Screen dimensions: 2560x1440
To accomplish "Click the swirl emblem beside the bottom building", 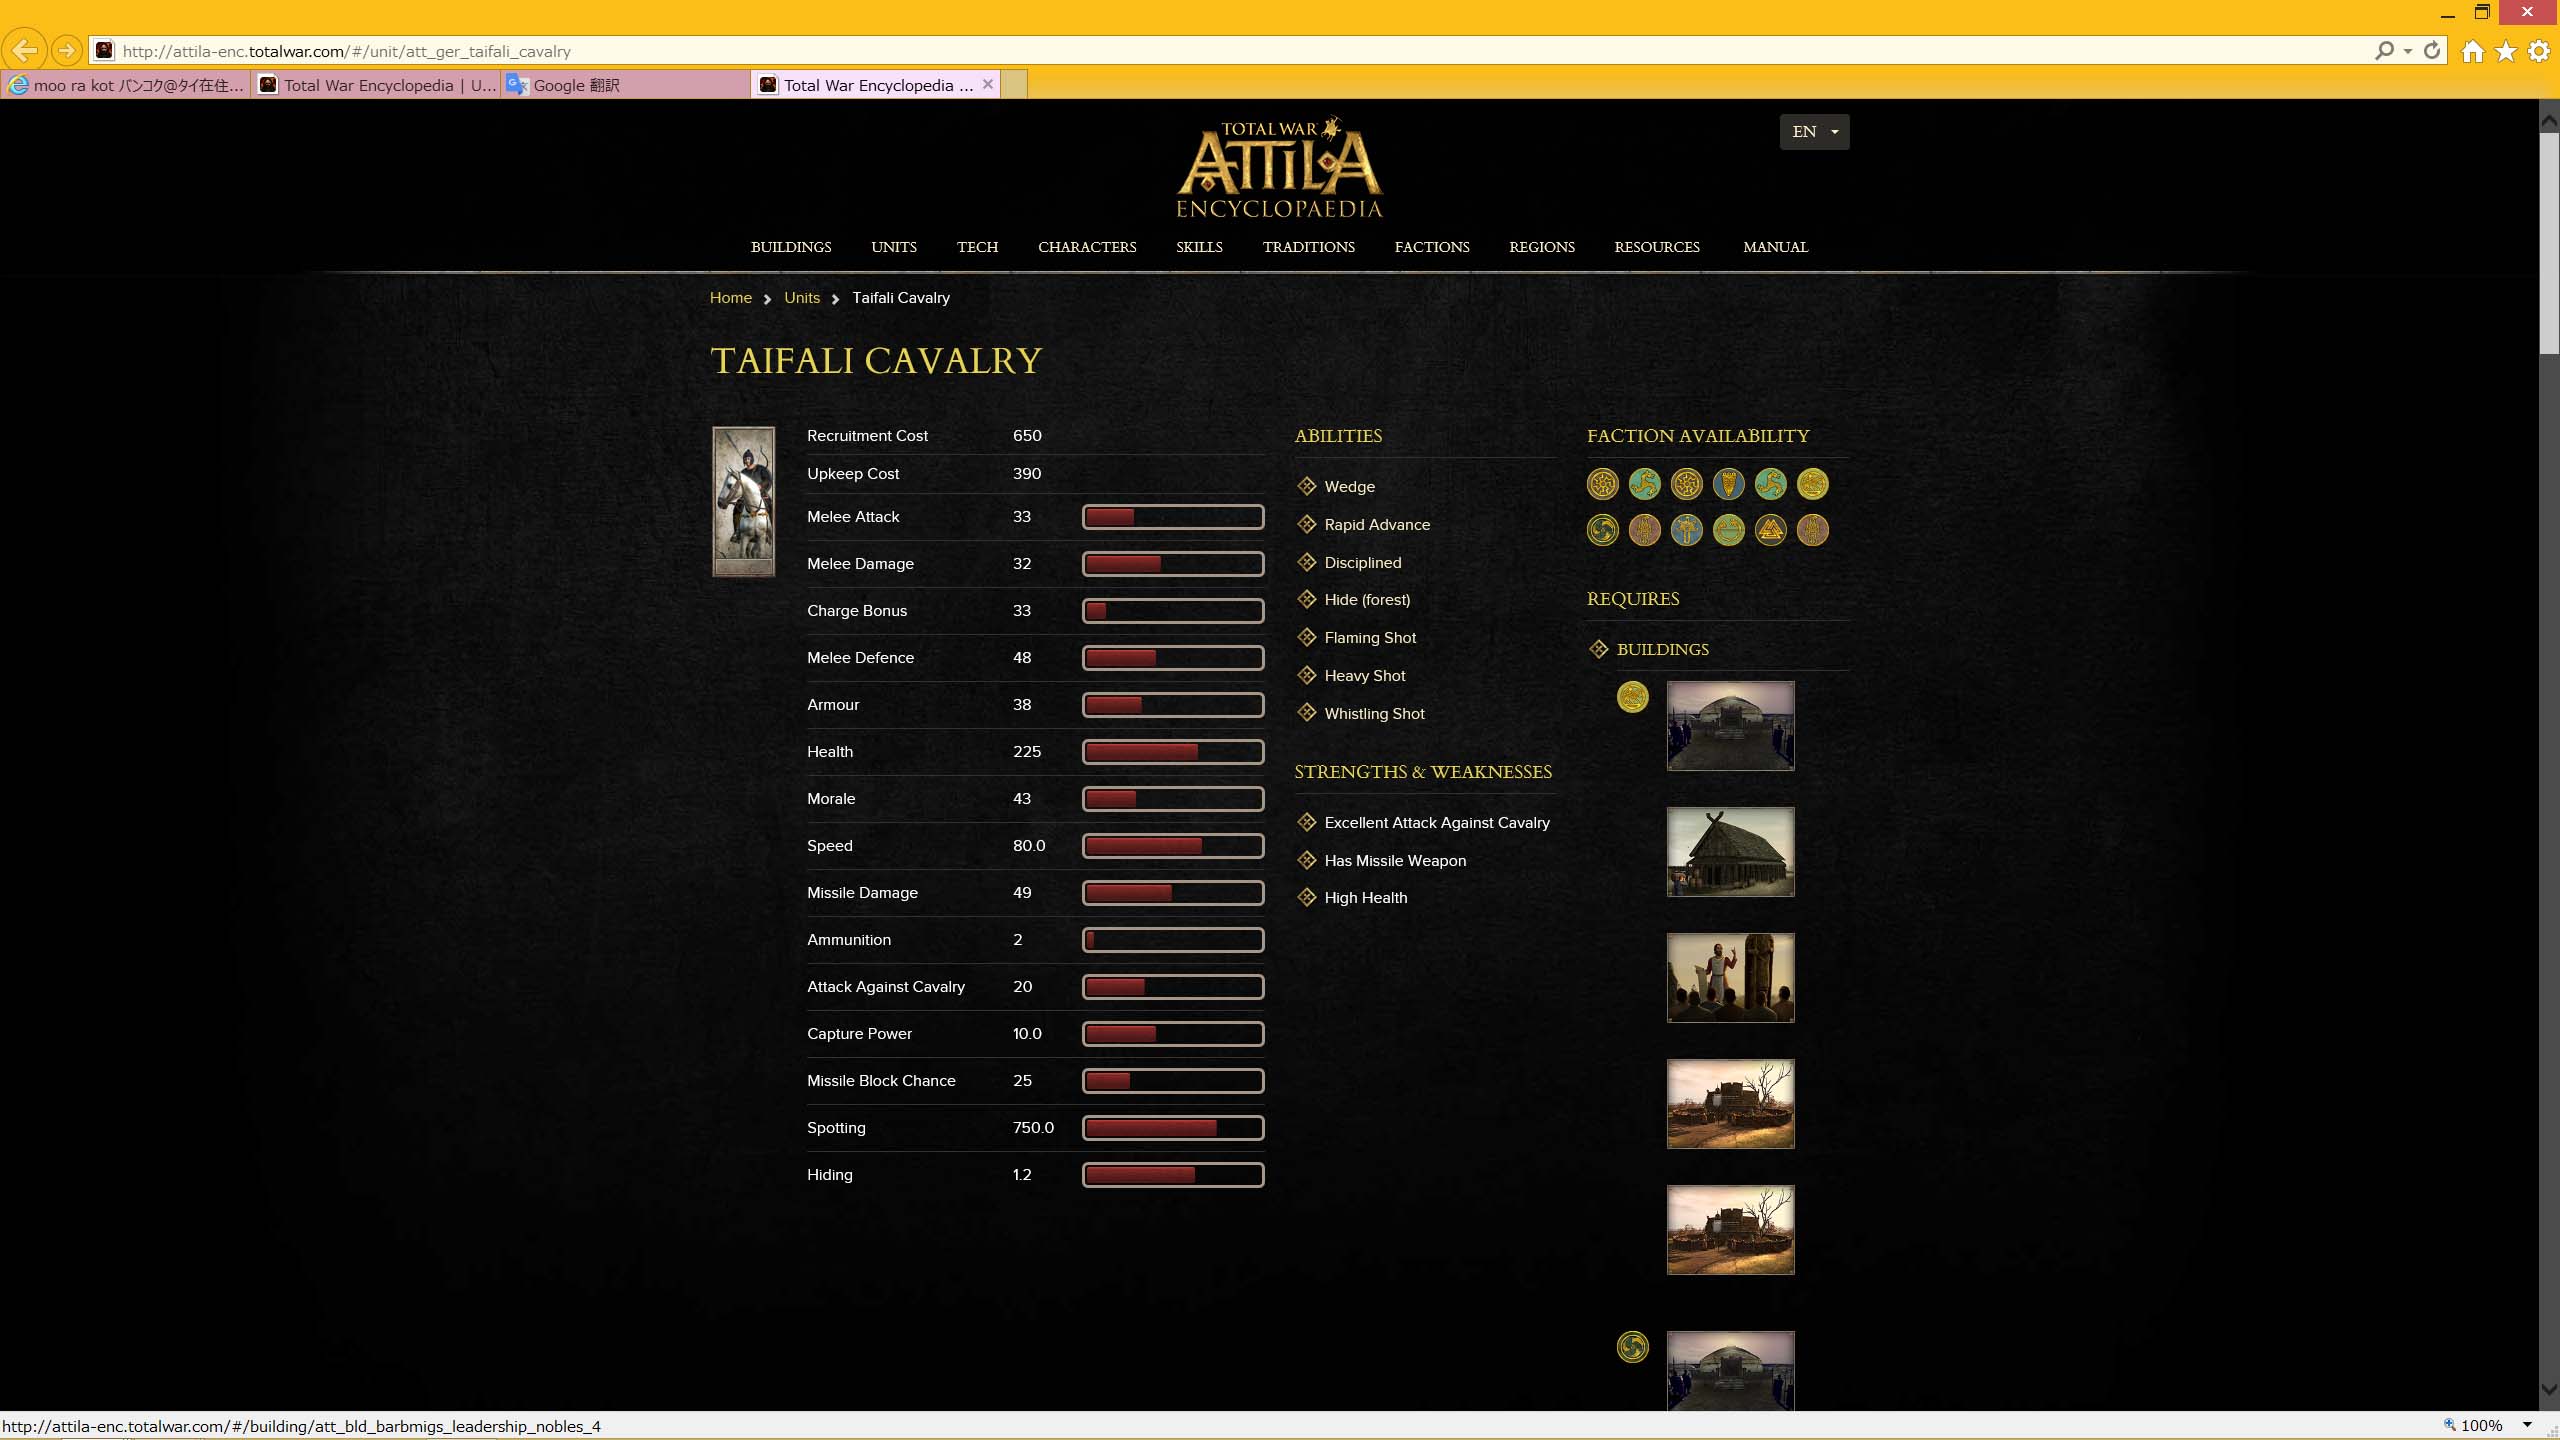I will coord(1632,1347).
